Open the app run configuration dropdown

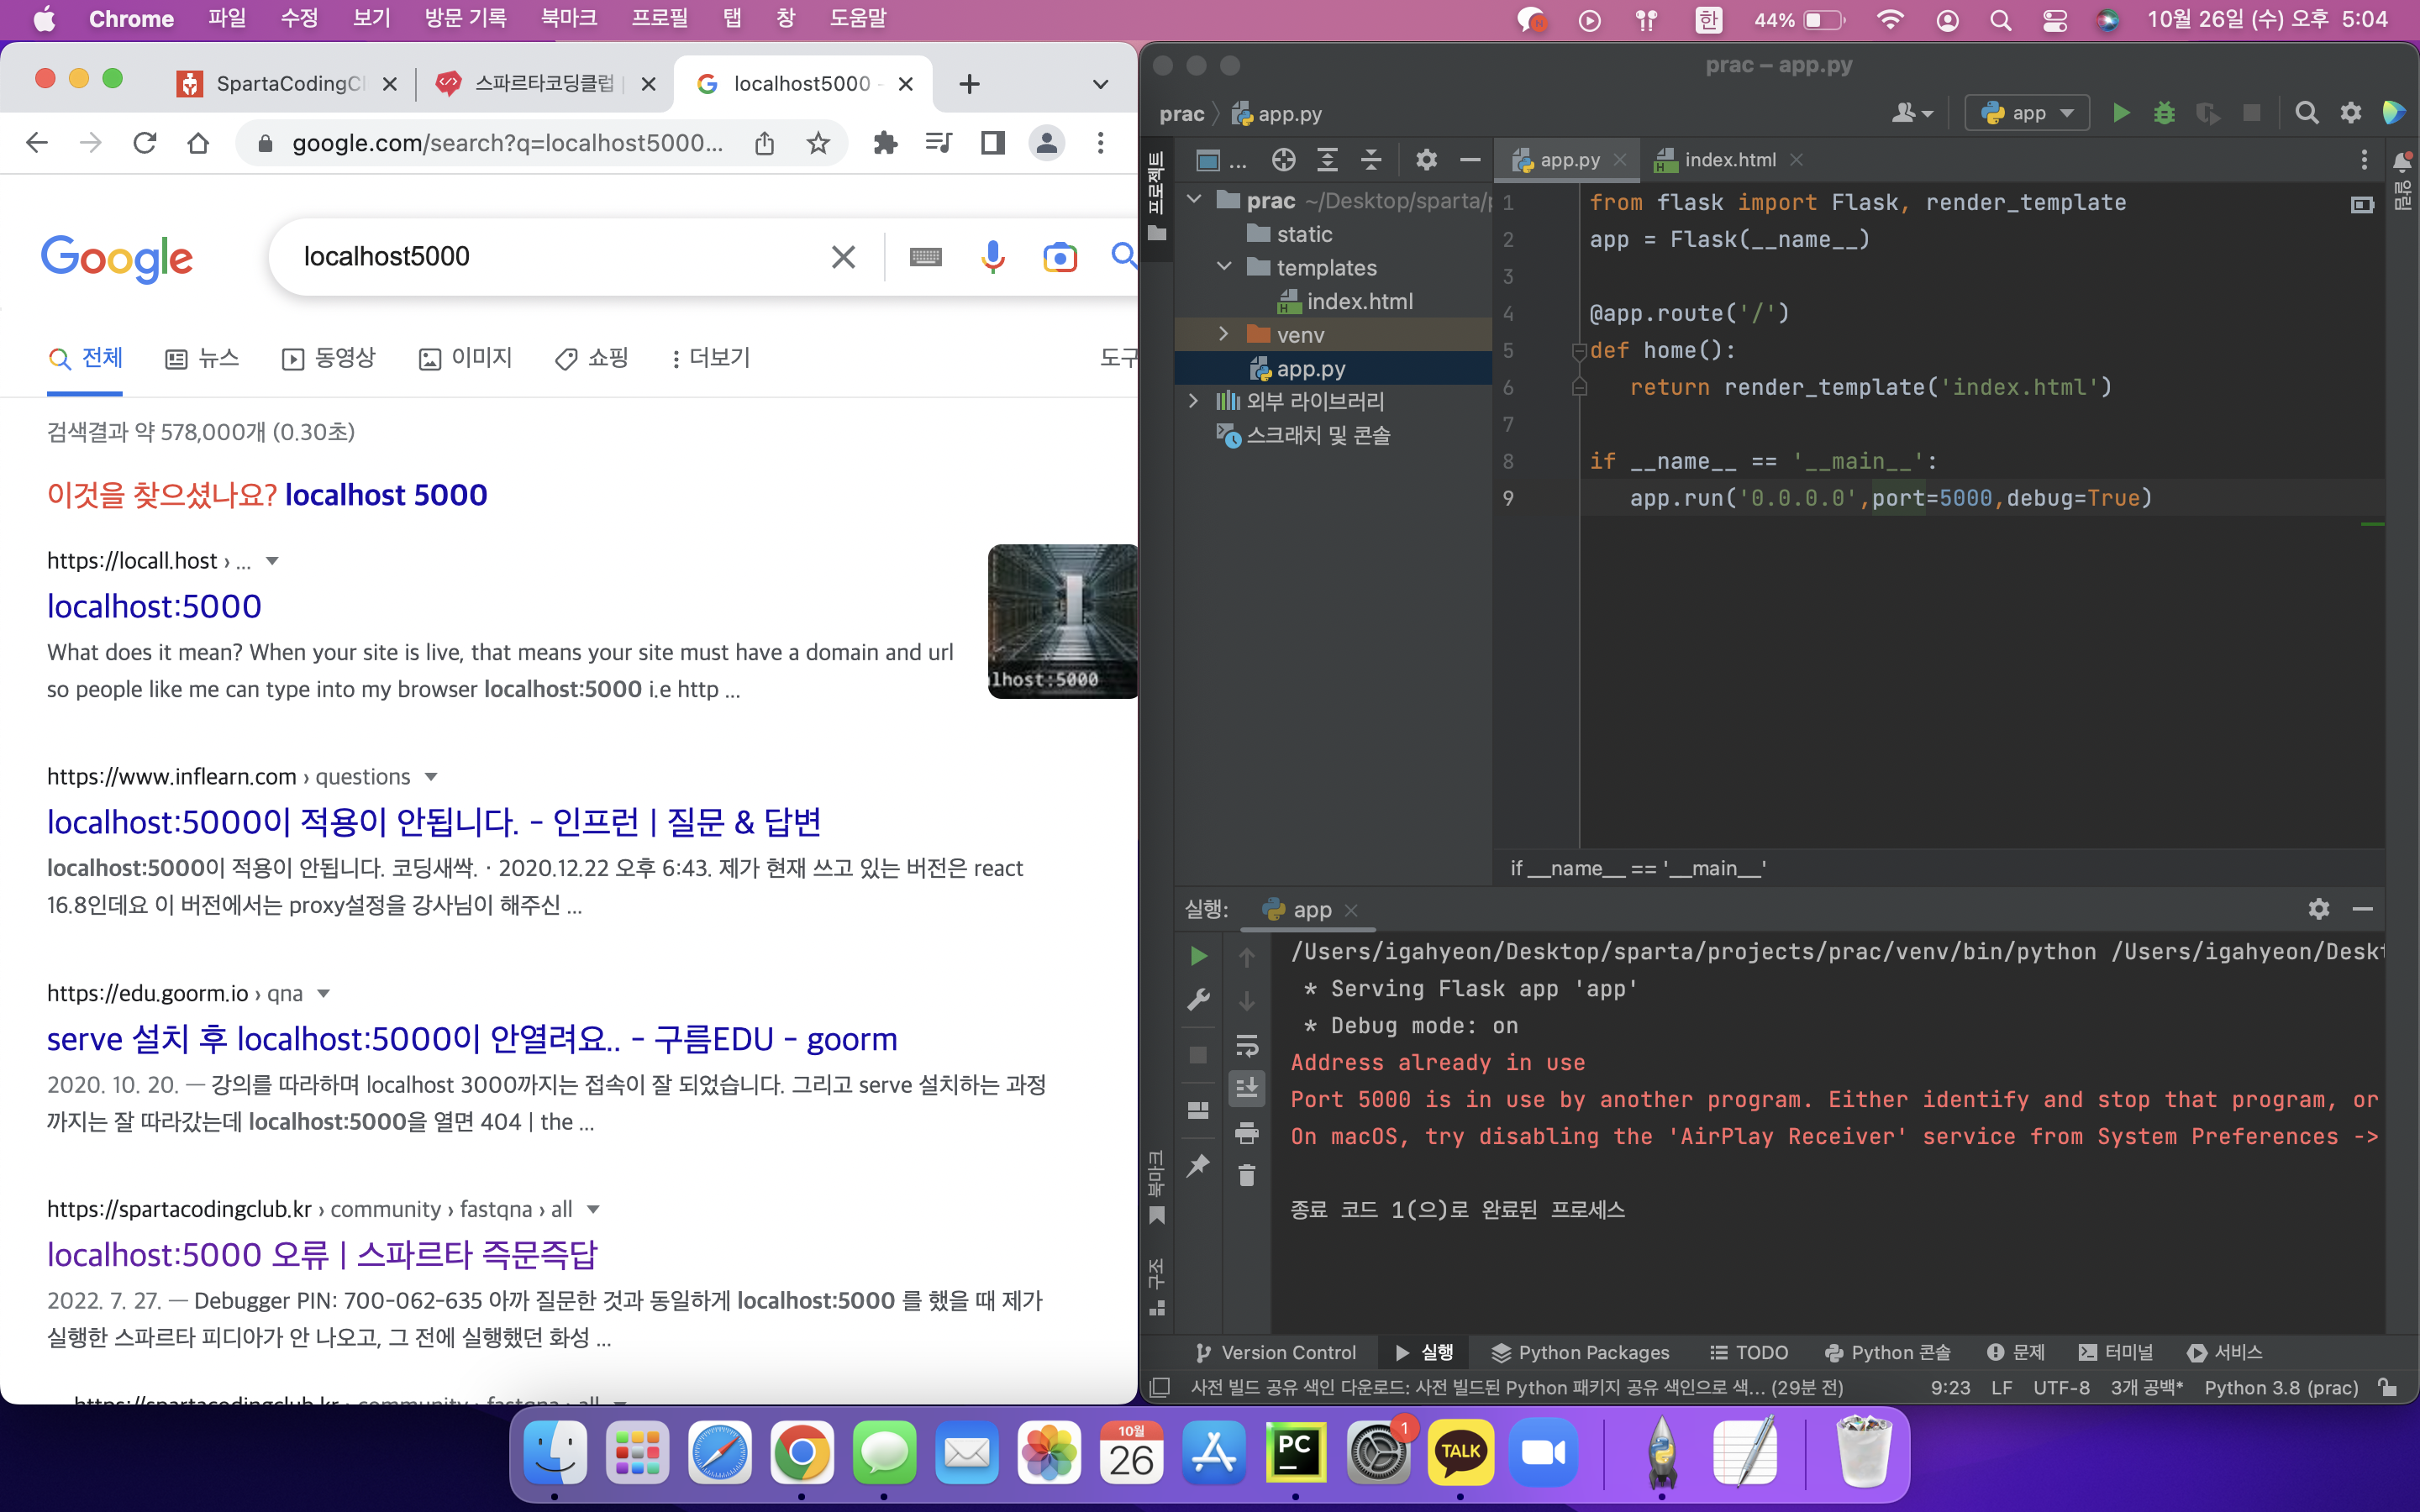pos(2027,113)
